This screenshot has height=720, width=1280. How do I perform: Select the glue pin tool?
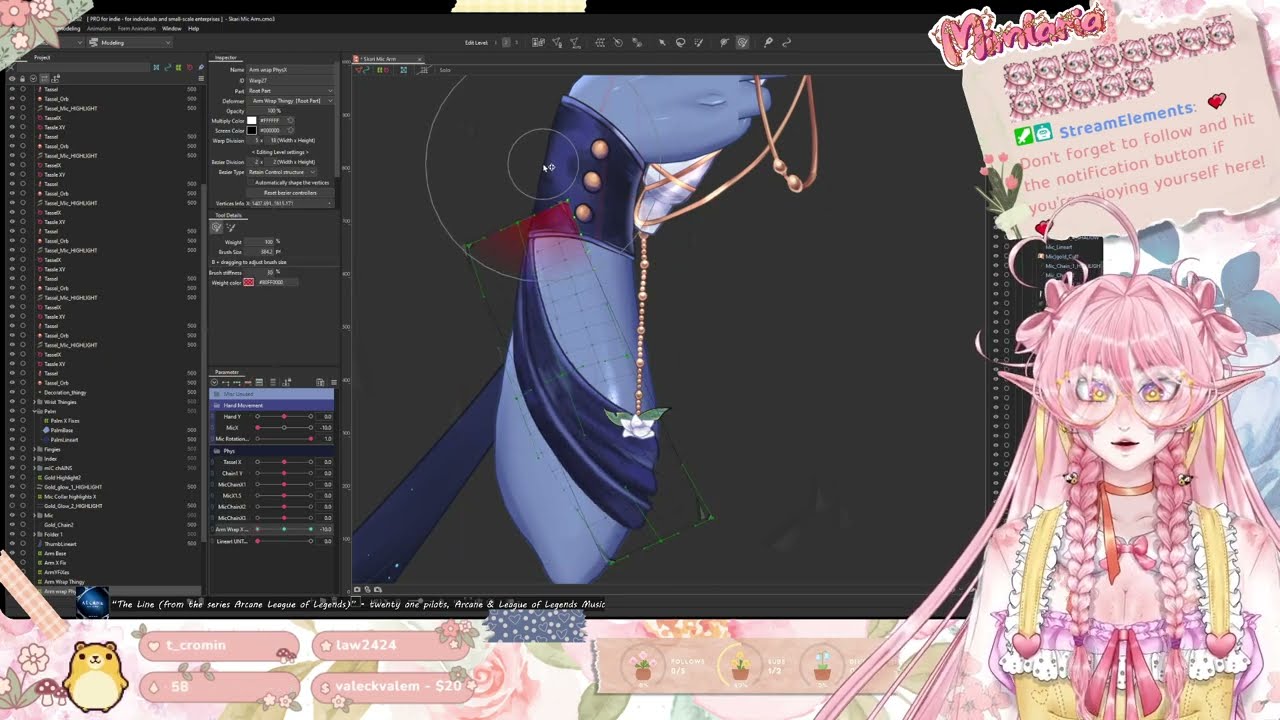[x=768, y=43]
